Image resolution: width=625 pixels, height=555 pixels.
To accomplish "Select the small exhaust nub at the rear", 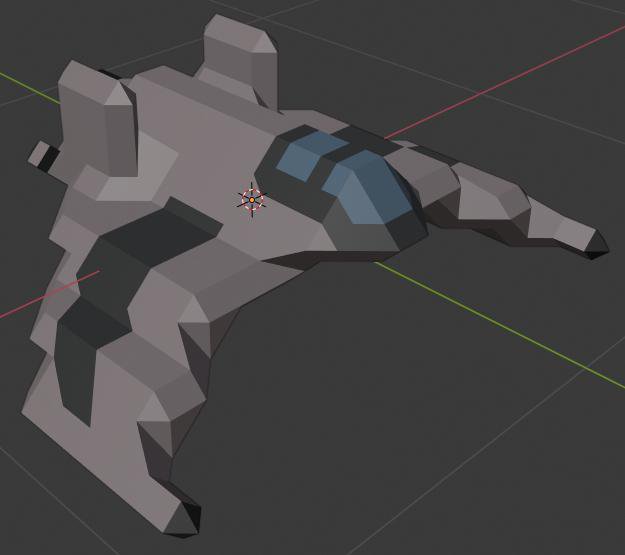I will (x=43, y=155).
